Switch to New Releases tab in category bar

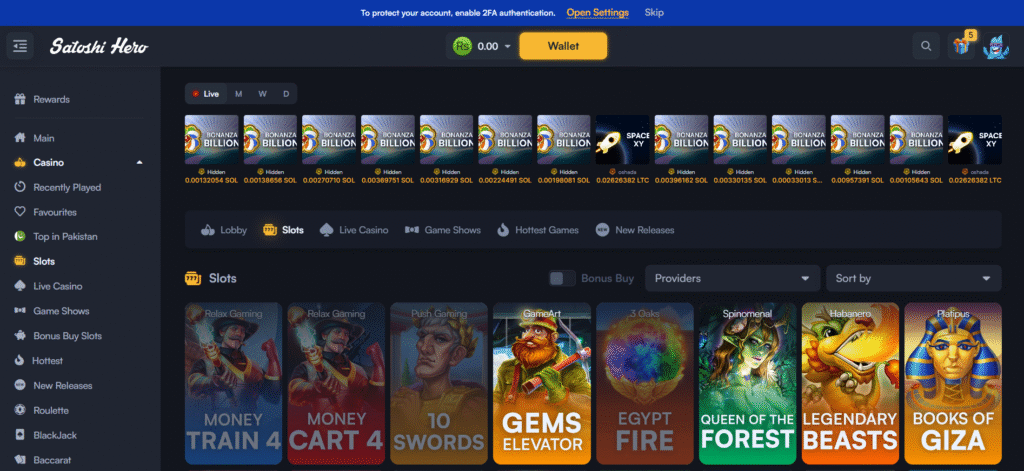pyautogui.click(x=635, y=230)
